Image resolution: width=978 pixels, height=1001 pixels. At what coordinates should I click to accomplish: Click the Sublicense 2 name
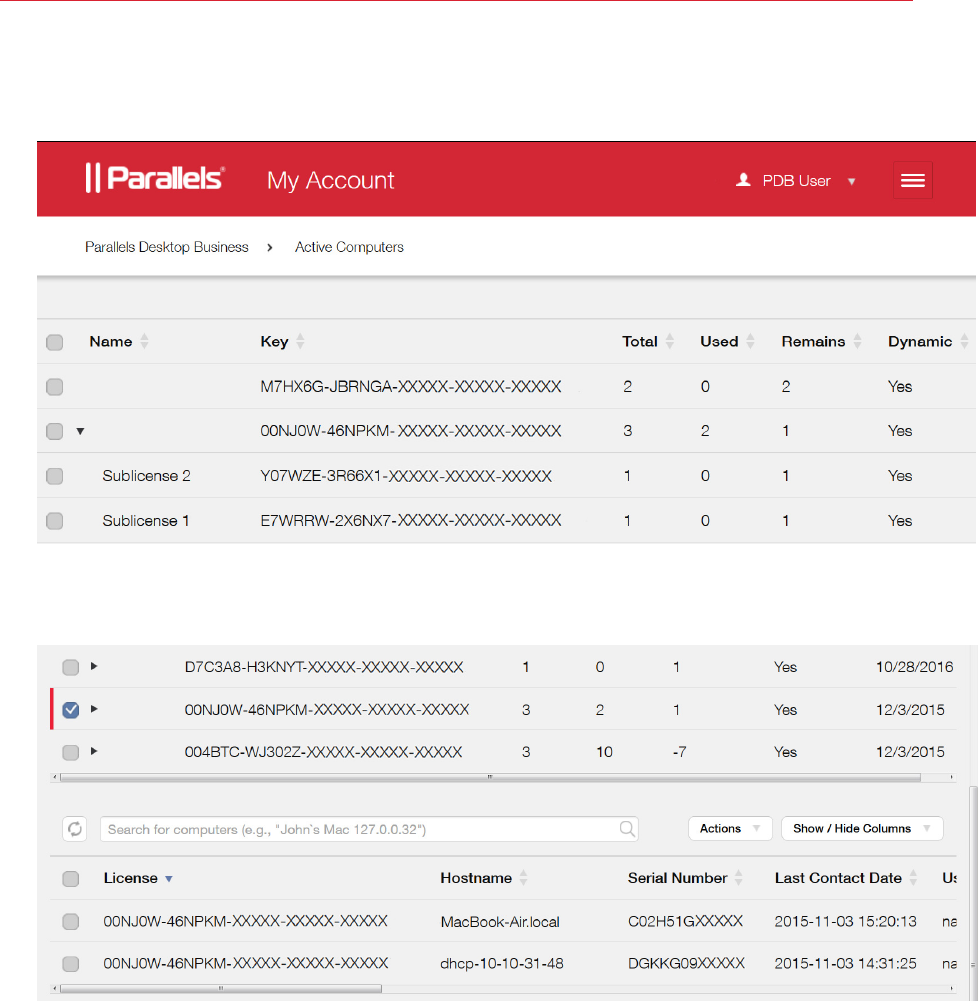[x=146, y=476]
